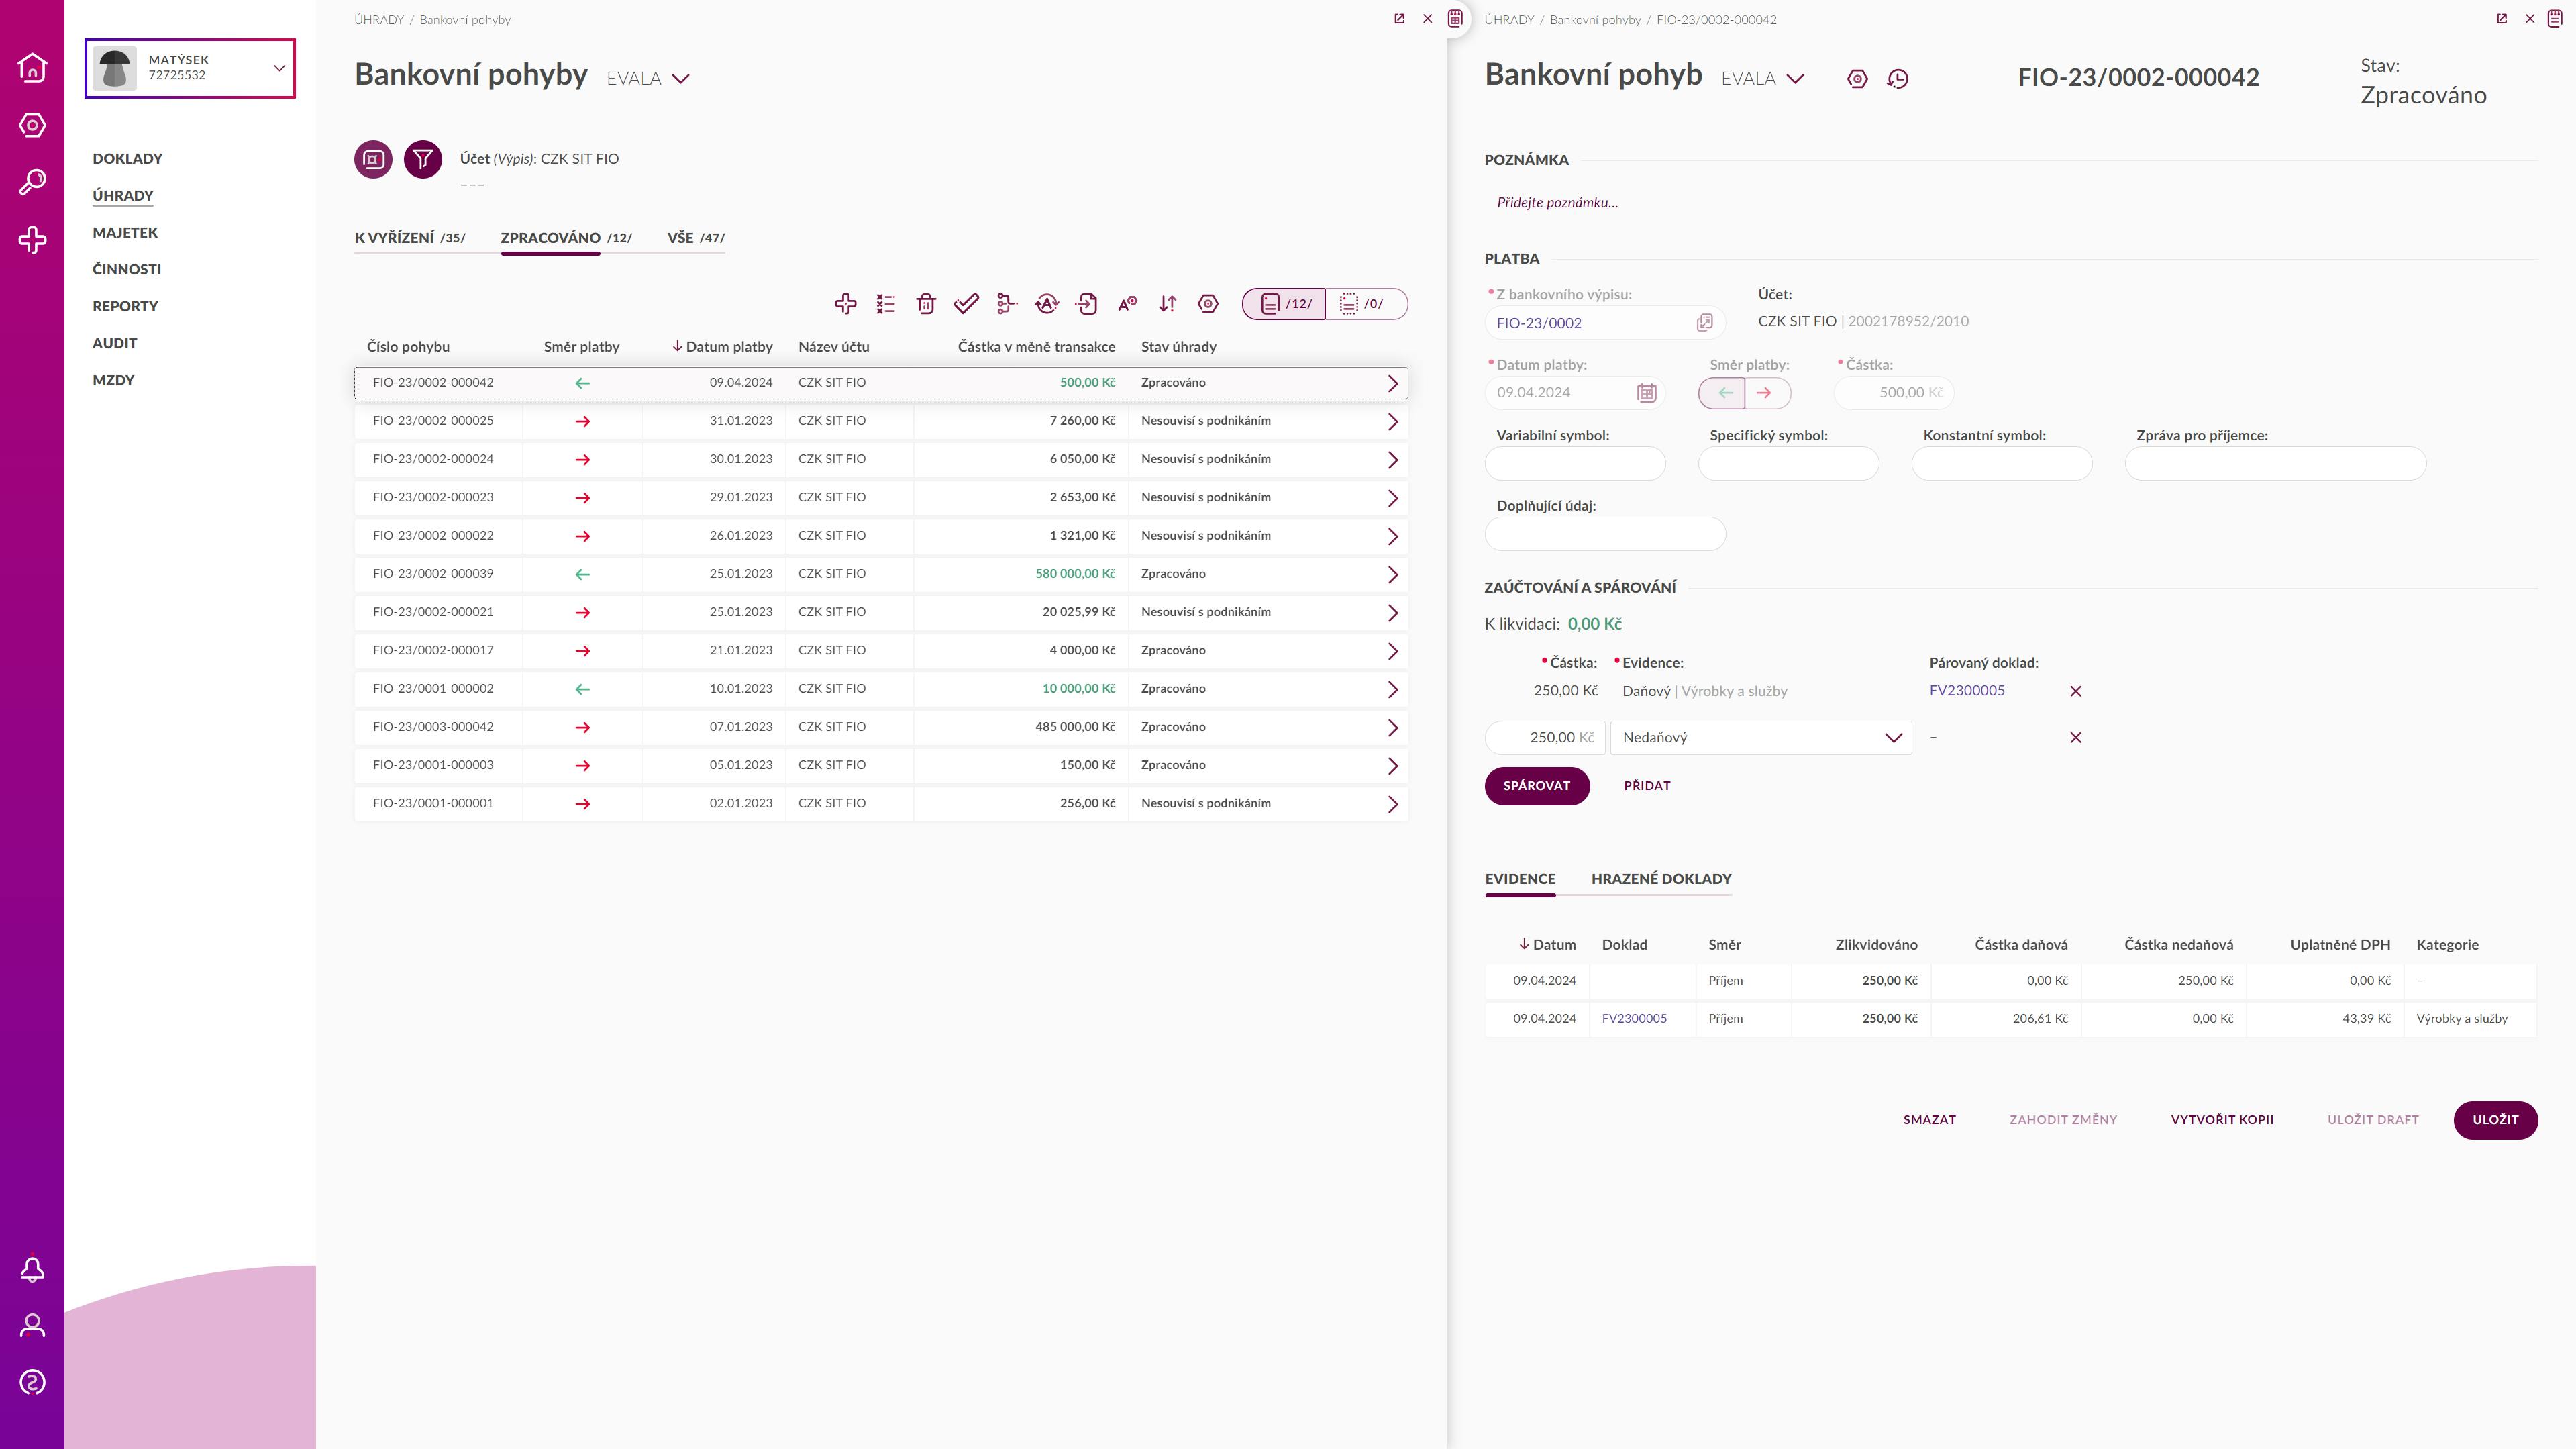The height and width of the screenshot is (1449, 2576).
Task: Switch to ZPRACOVÁNO tab
Action: pos(566,238)
